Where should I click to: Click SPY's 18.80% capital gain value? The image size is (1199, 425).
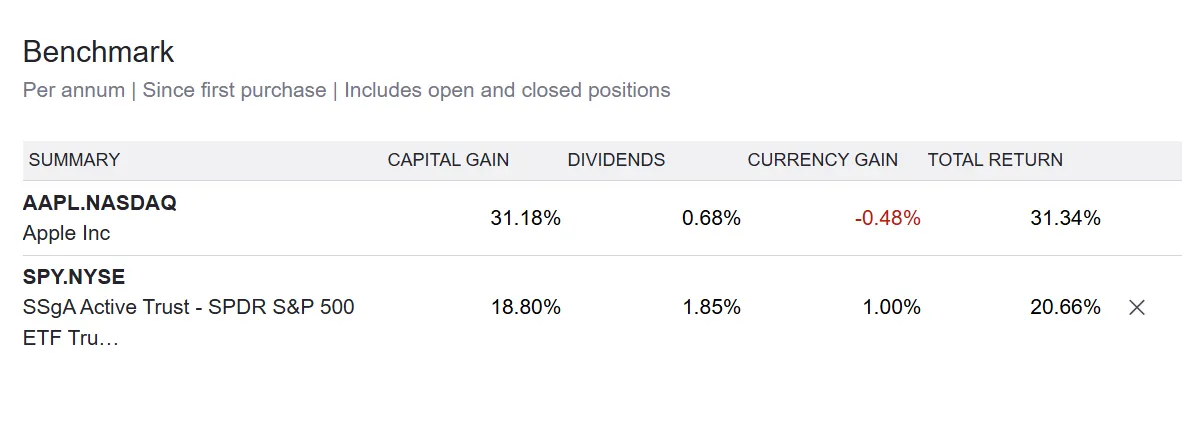coord(525,308)
